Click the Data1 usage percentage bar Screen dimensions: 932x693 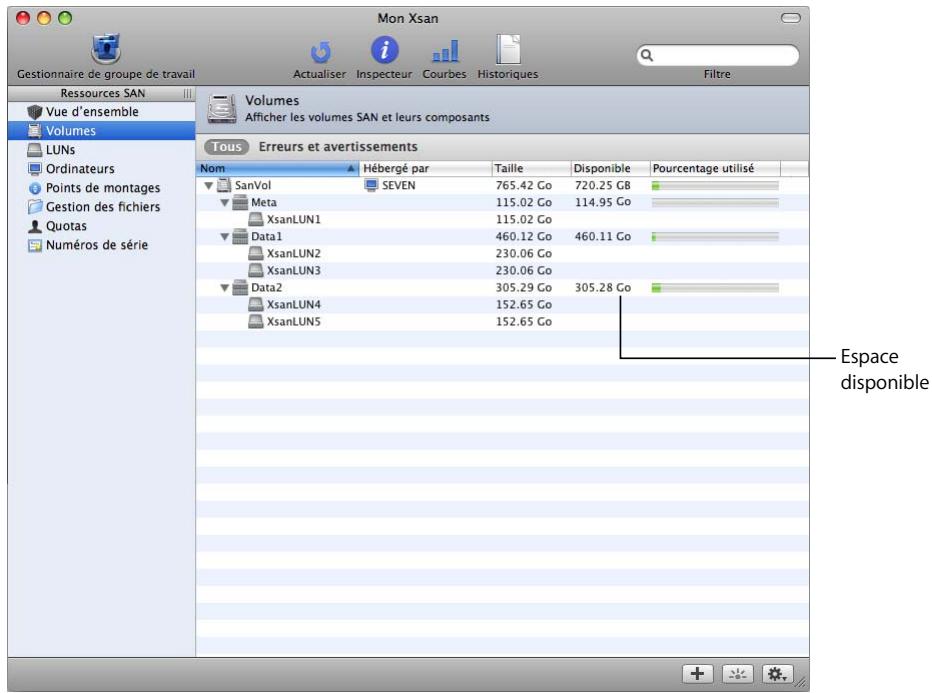[x=715, y=237]
